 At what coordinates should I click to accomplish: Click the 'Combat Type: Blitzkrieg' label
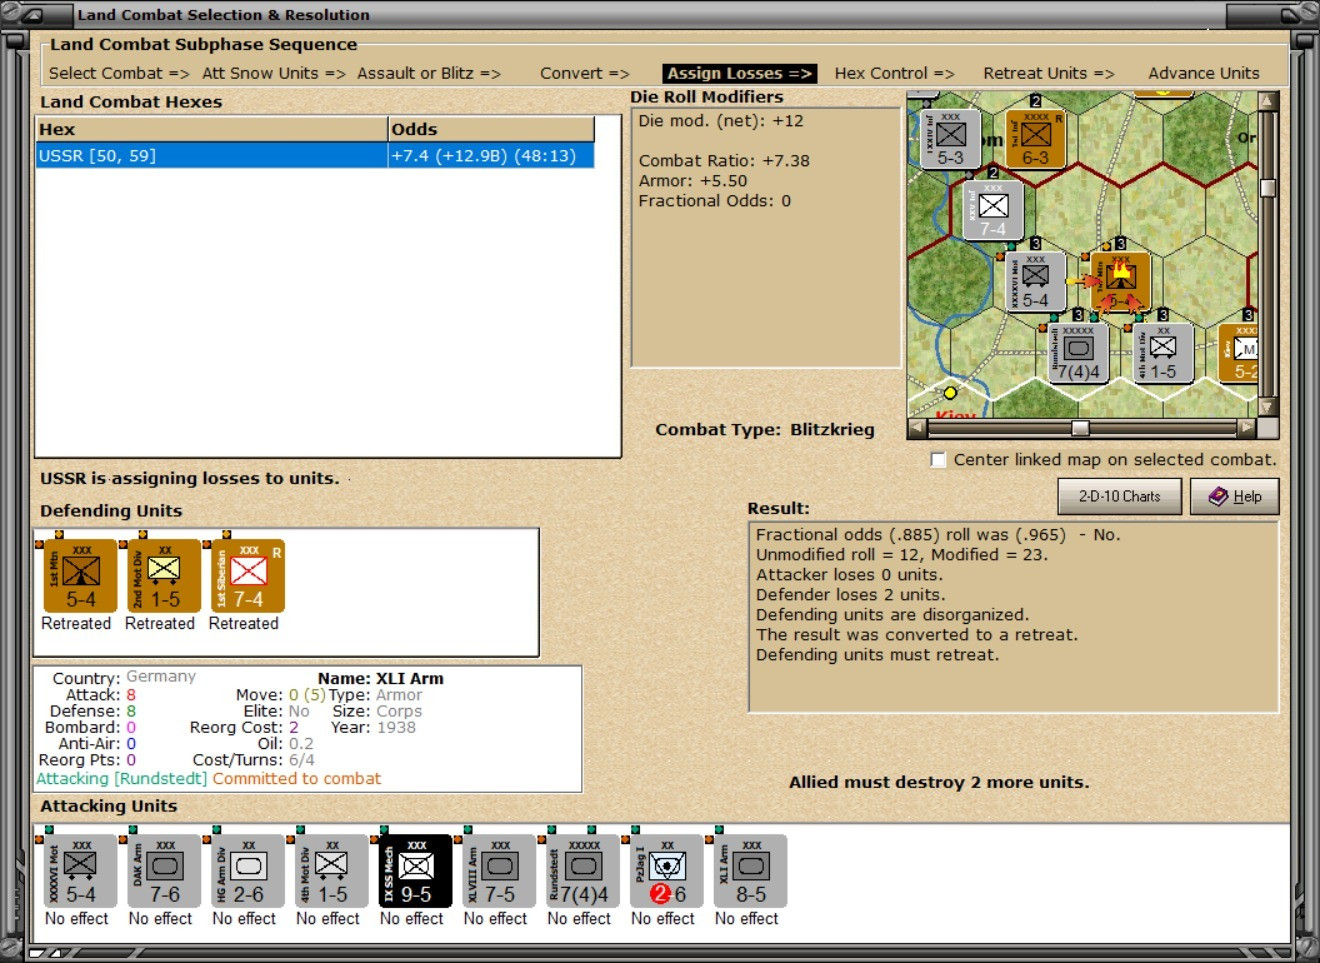click(x=765, y=430)
